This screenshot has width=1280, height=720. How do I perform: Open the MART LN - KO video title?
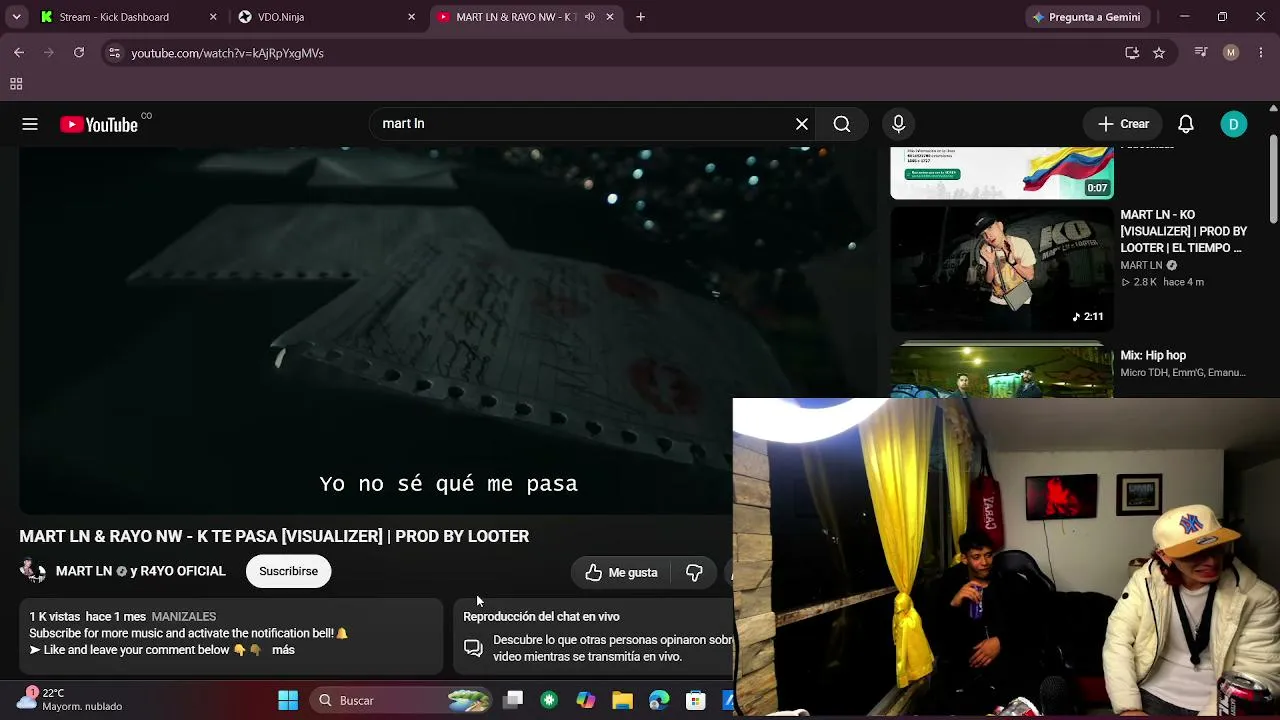click(1184, 231)
